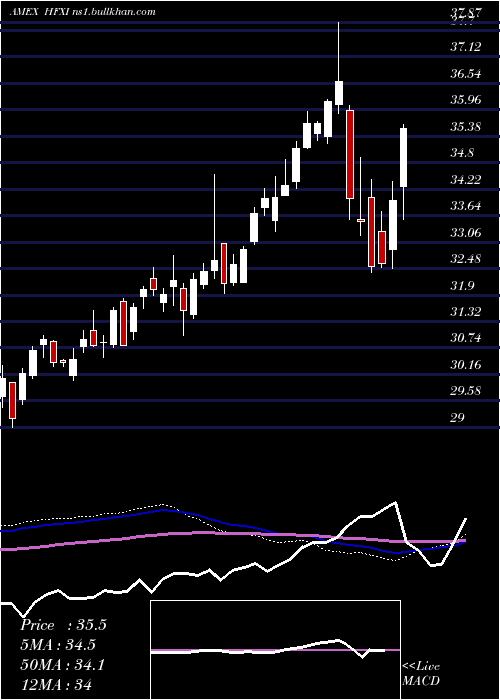This screenshot has width=500, height=700.
Task: Click the 31.9 price axis label
Action: click(x=462, y=285)
